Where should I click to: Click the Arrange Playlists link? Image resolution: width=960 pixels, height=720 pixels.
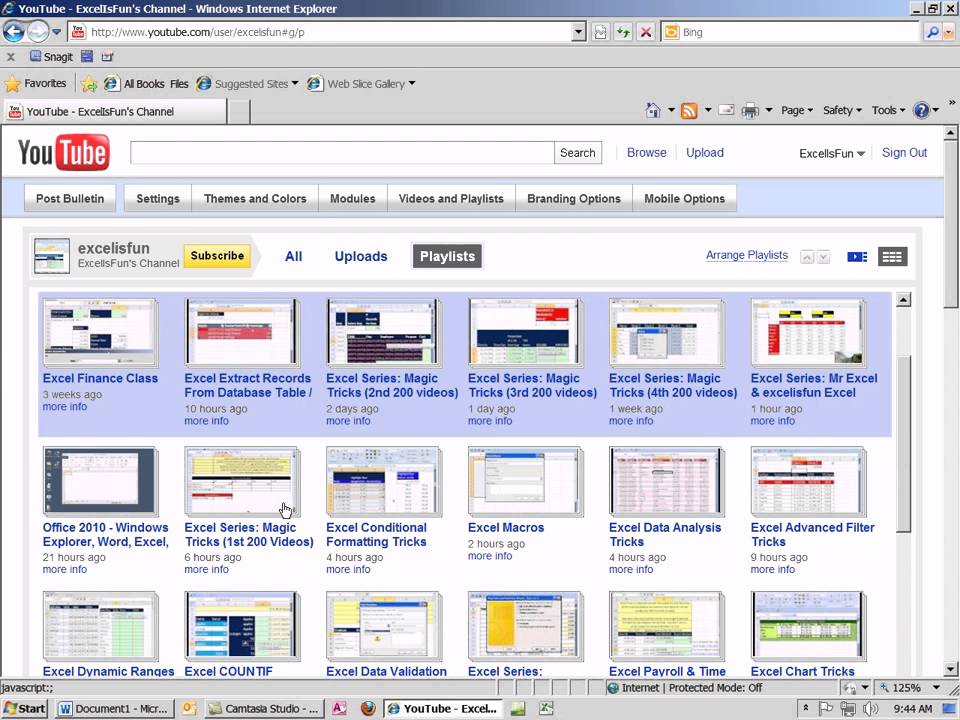(746, 256)
